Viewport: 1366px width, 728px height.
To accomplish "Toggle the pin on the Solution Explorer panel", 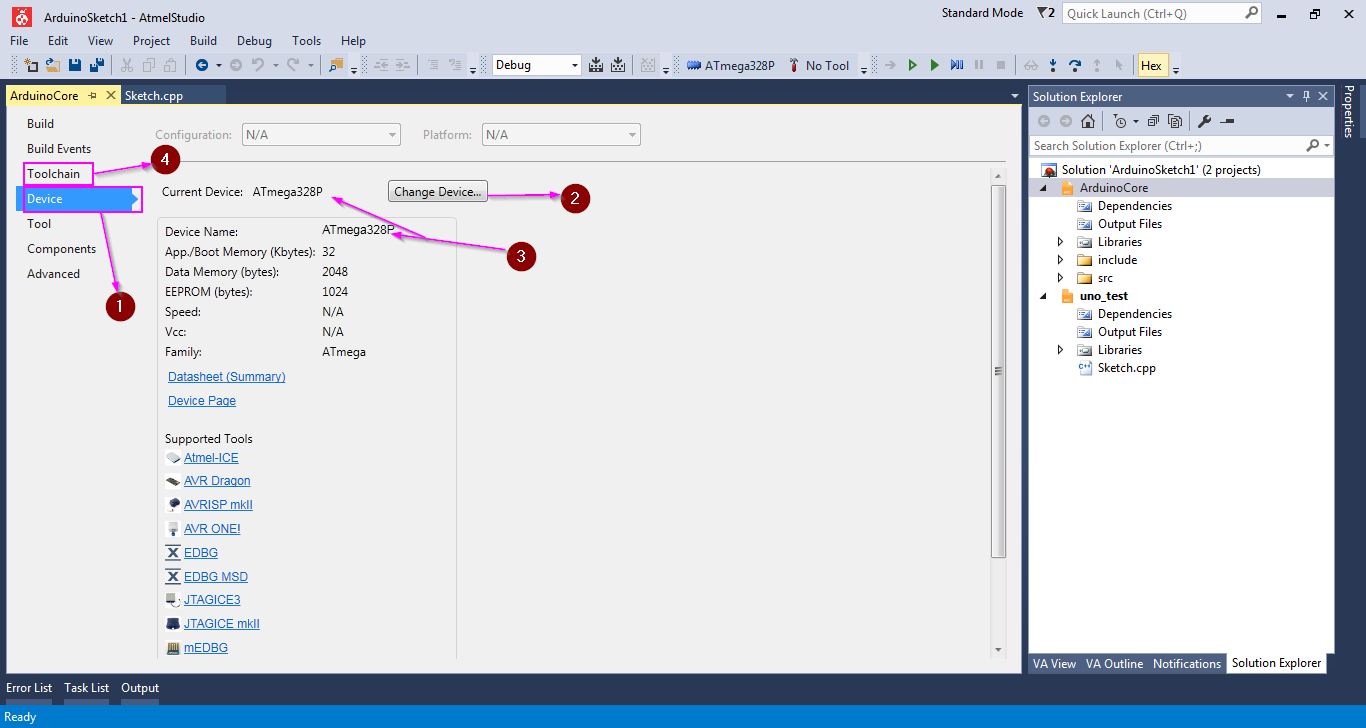I will (x=1306, y=96).
